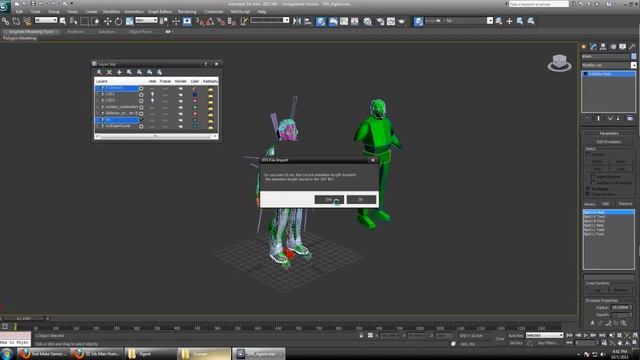
Task: Open the Modifiers menu
Action: (x=111, y=11)
